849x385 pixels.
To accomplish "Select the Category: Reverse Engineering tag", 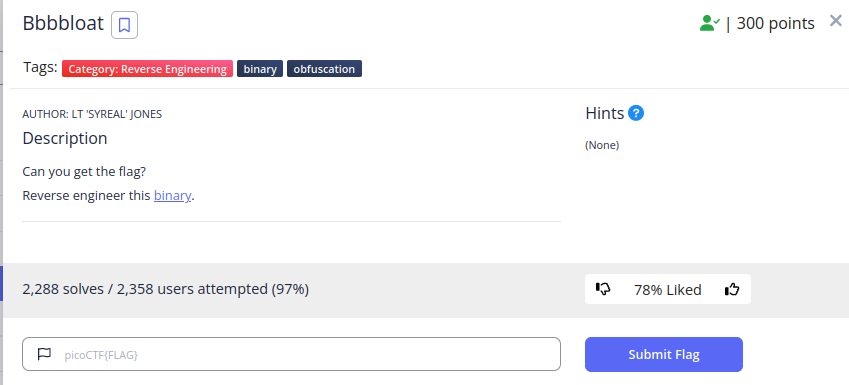I will point(147,69).
